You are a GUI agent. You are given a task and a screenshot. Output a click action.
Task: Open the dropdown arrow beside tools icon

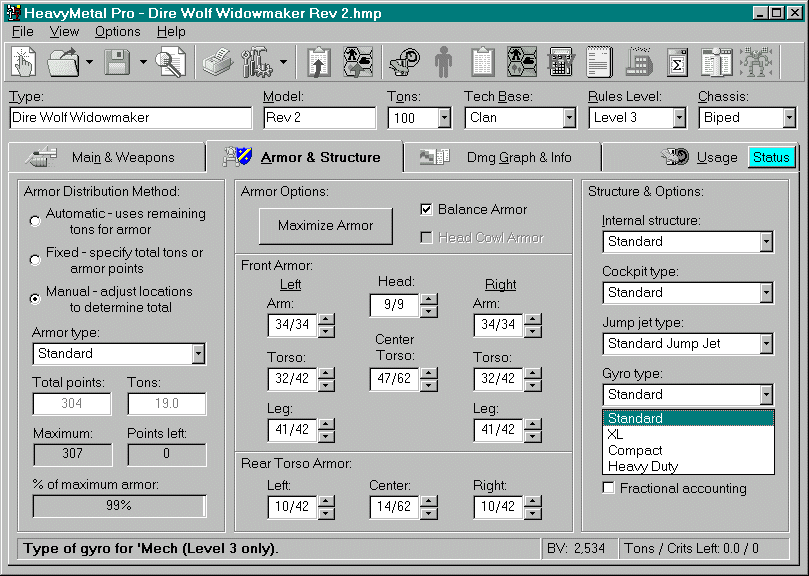click(x=283, y=62)
